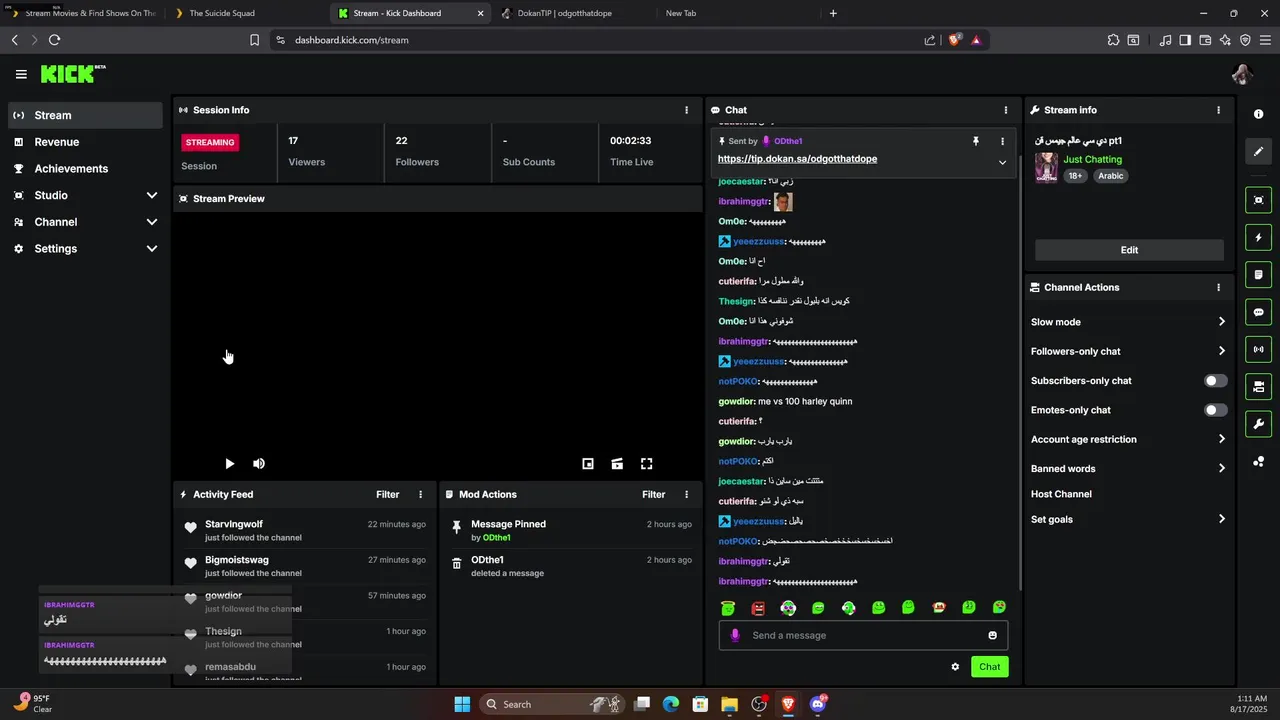Image resolution: width=1280 pixels, height=720 pixels.
Task: Open the user profile avatar menu
Action: click(1242, 74)
